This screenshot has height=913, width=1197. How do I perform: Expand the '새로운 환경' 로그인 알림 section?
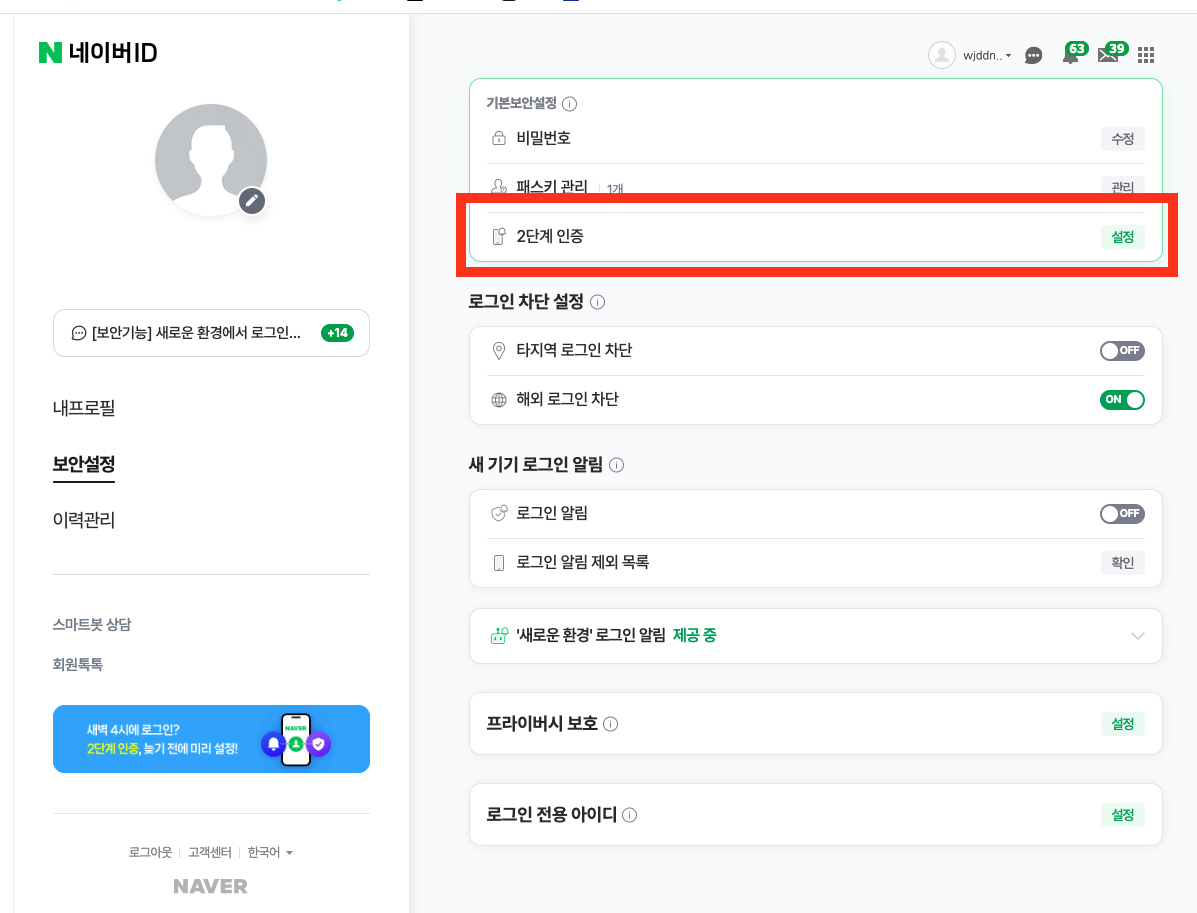coord(815,636)
